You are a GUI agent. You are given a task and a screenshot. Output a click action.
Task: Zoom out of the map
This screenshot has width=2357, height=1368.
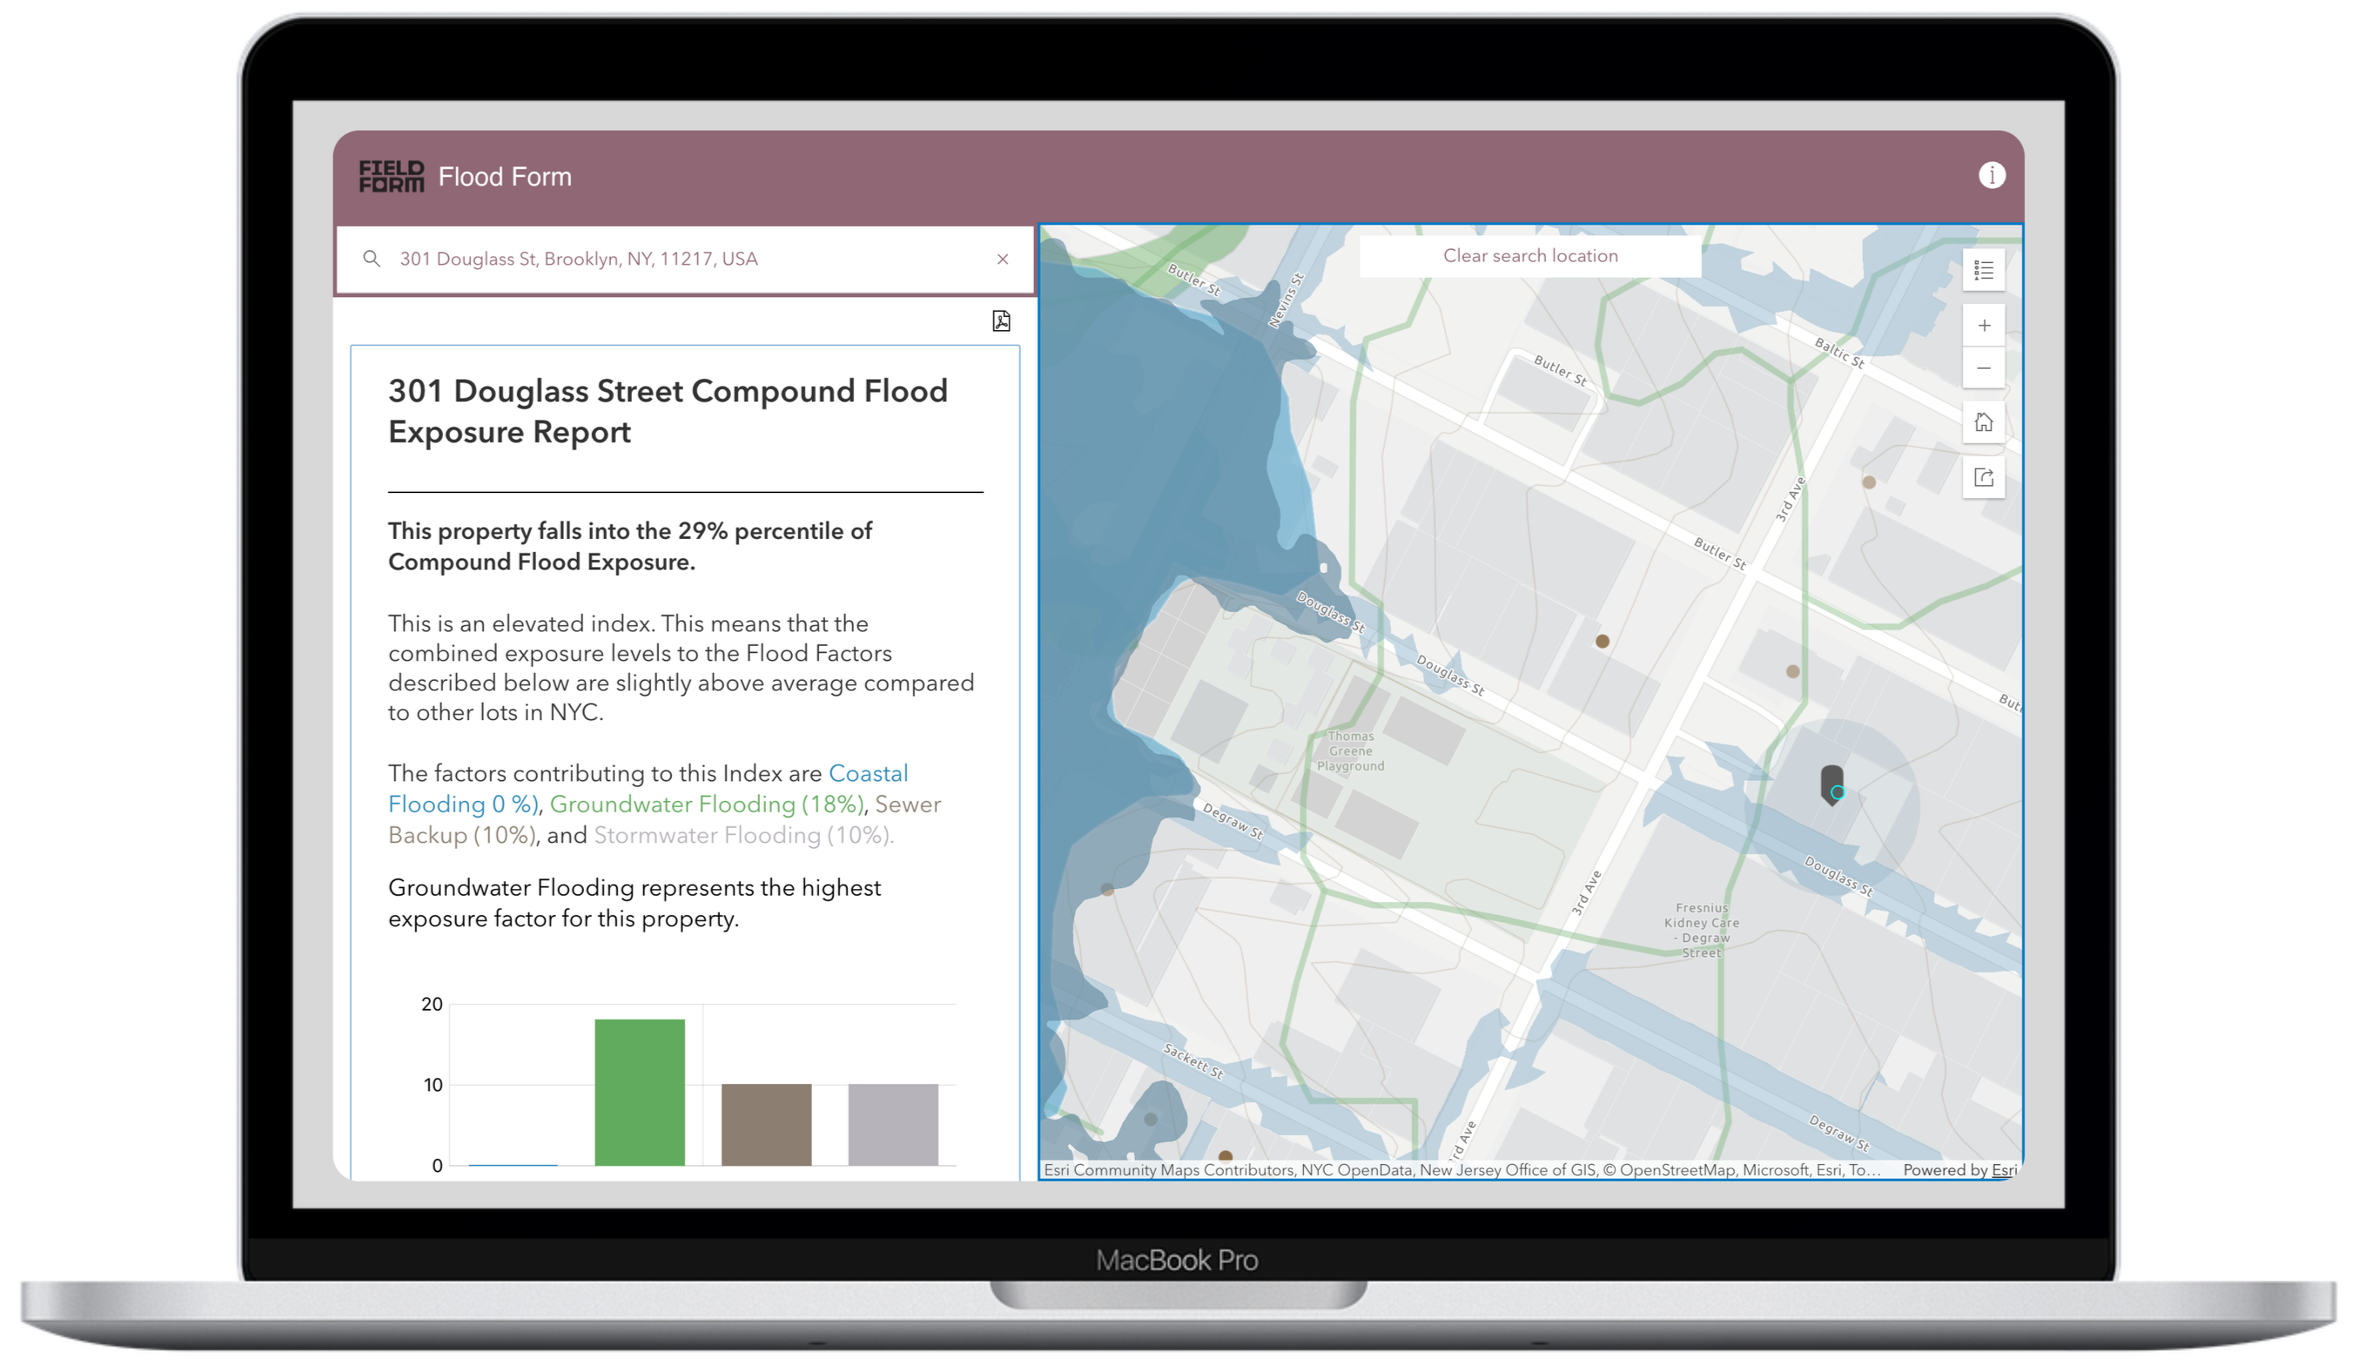click(x=1983, y=368)
